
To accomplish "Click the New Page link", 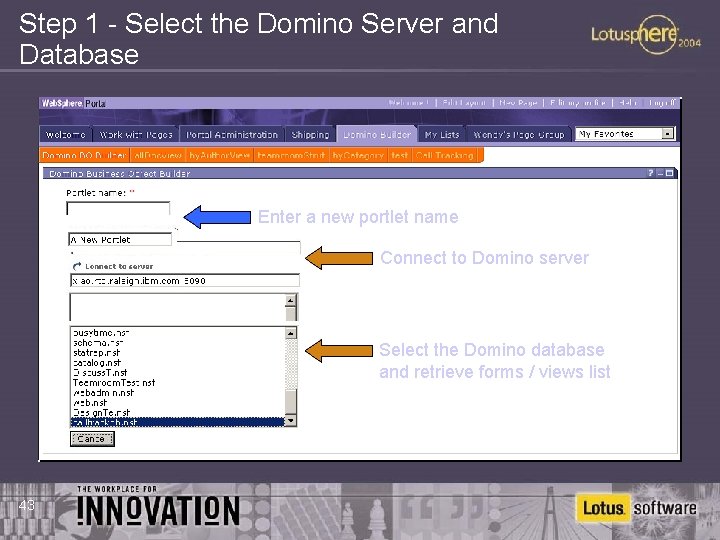I will click(518, 103).
